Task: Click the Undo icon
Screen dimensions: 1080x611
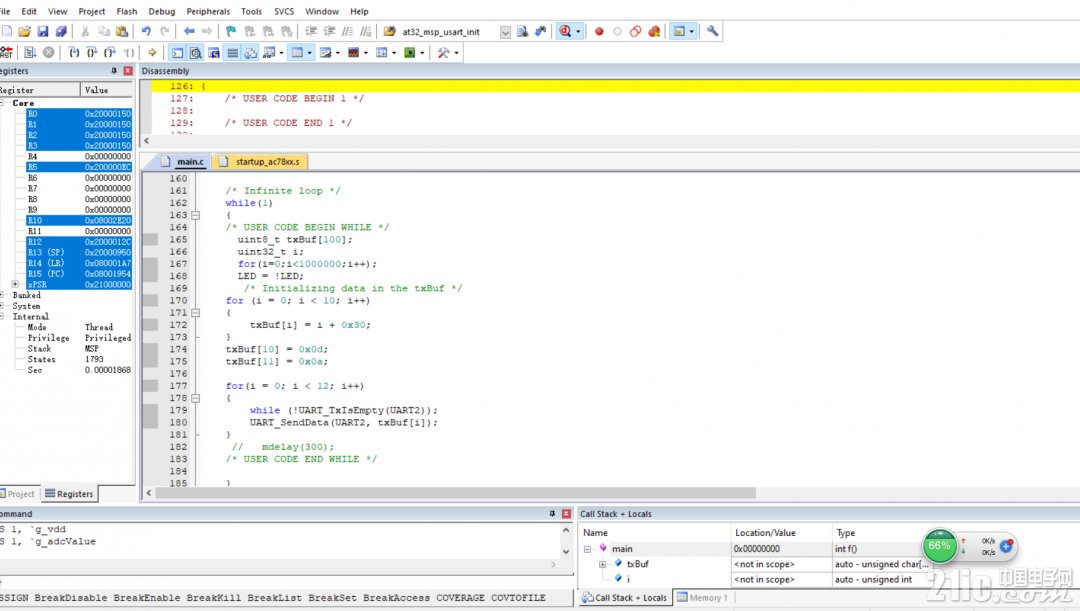Action: [146, 32]
